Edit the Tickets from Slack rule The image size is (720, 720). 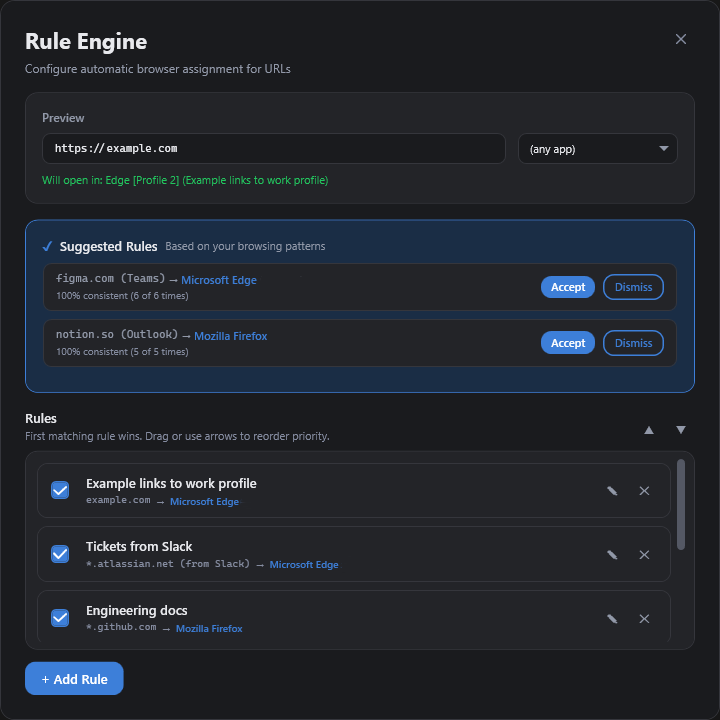[x=612, y=555]
